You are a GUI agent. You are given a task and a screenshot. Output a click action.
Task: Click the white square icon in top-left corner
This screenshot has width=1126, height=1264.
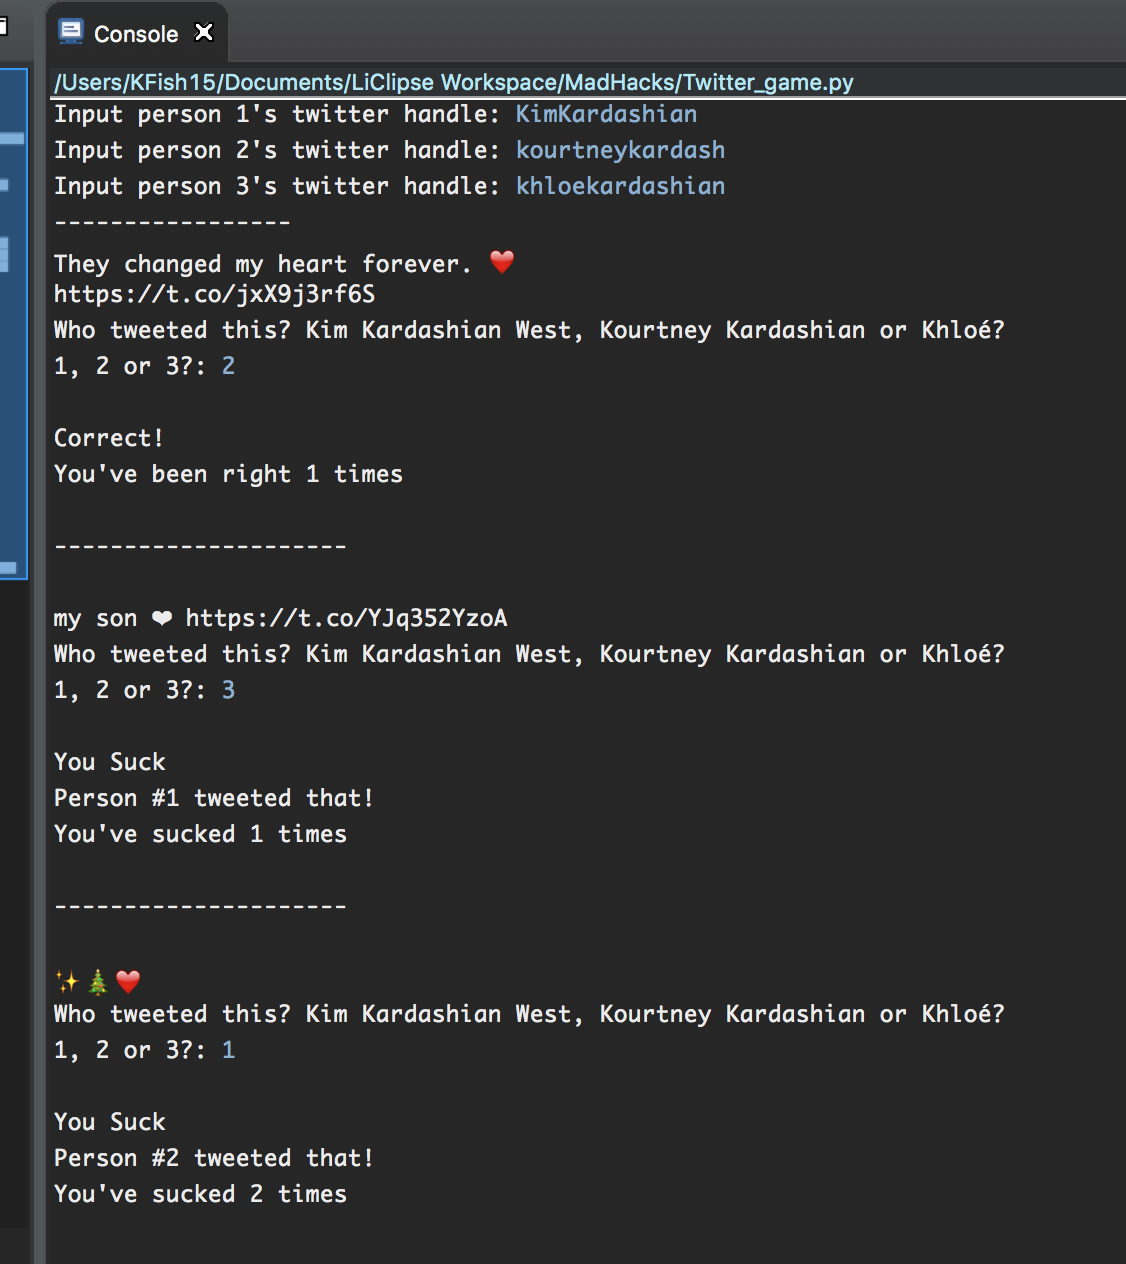click(3, 25)
